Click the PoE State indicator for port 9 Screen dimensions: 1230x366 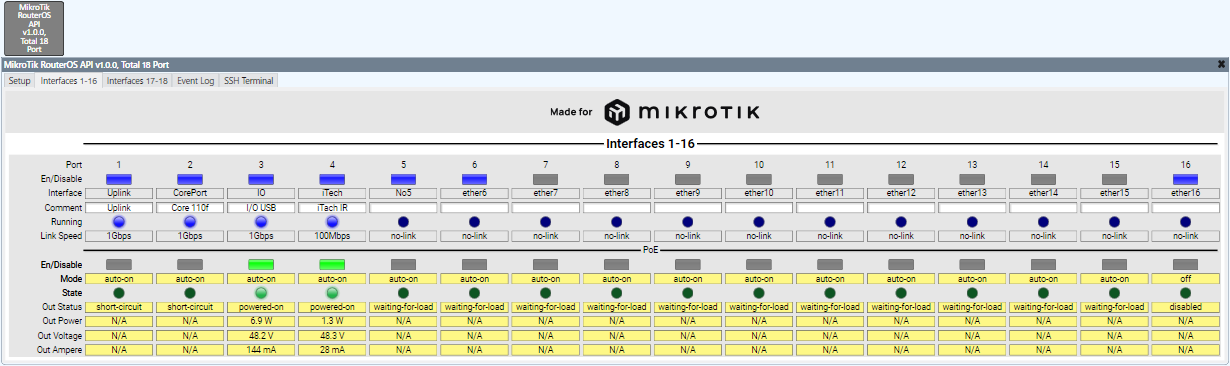688,292
